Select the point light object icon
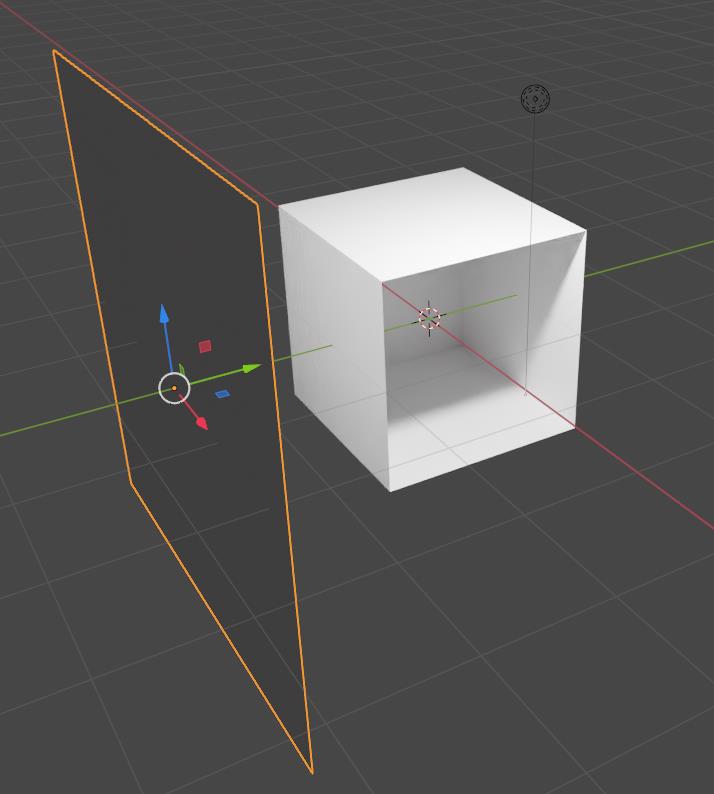 pos(535,99)
